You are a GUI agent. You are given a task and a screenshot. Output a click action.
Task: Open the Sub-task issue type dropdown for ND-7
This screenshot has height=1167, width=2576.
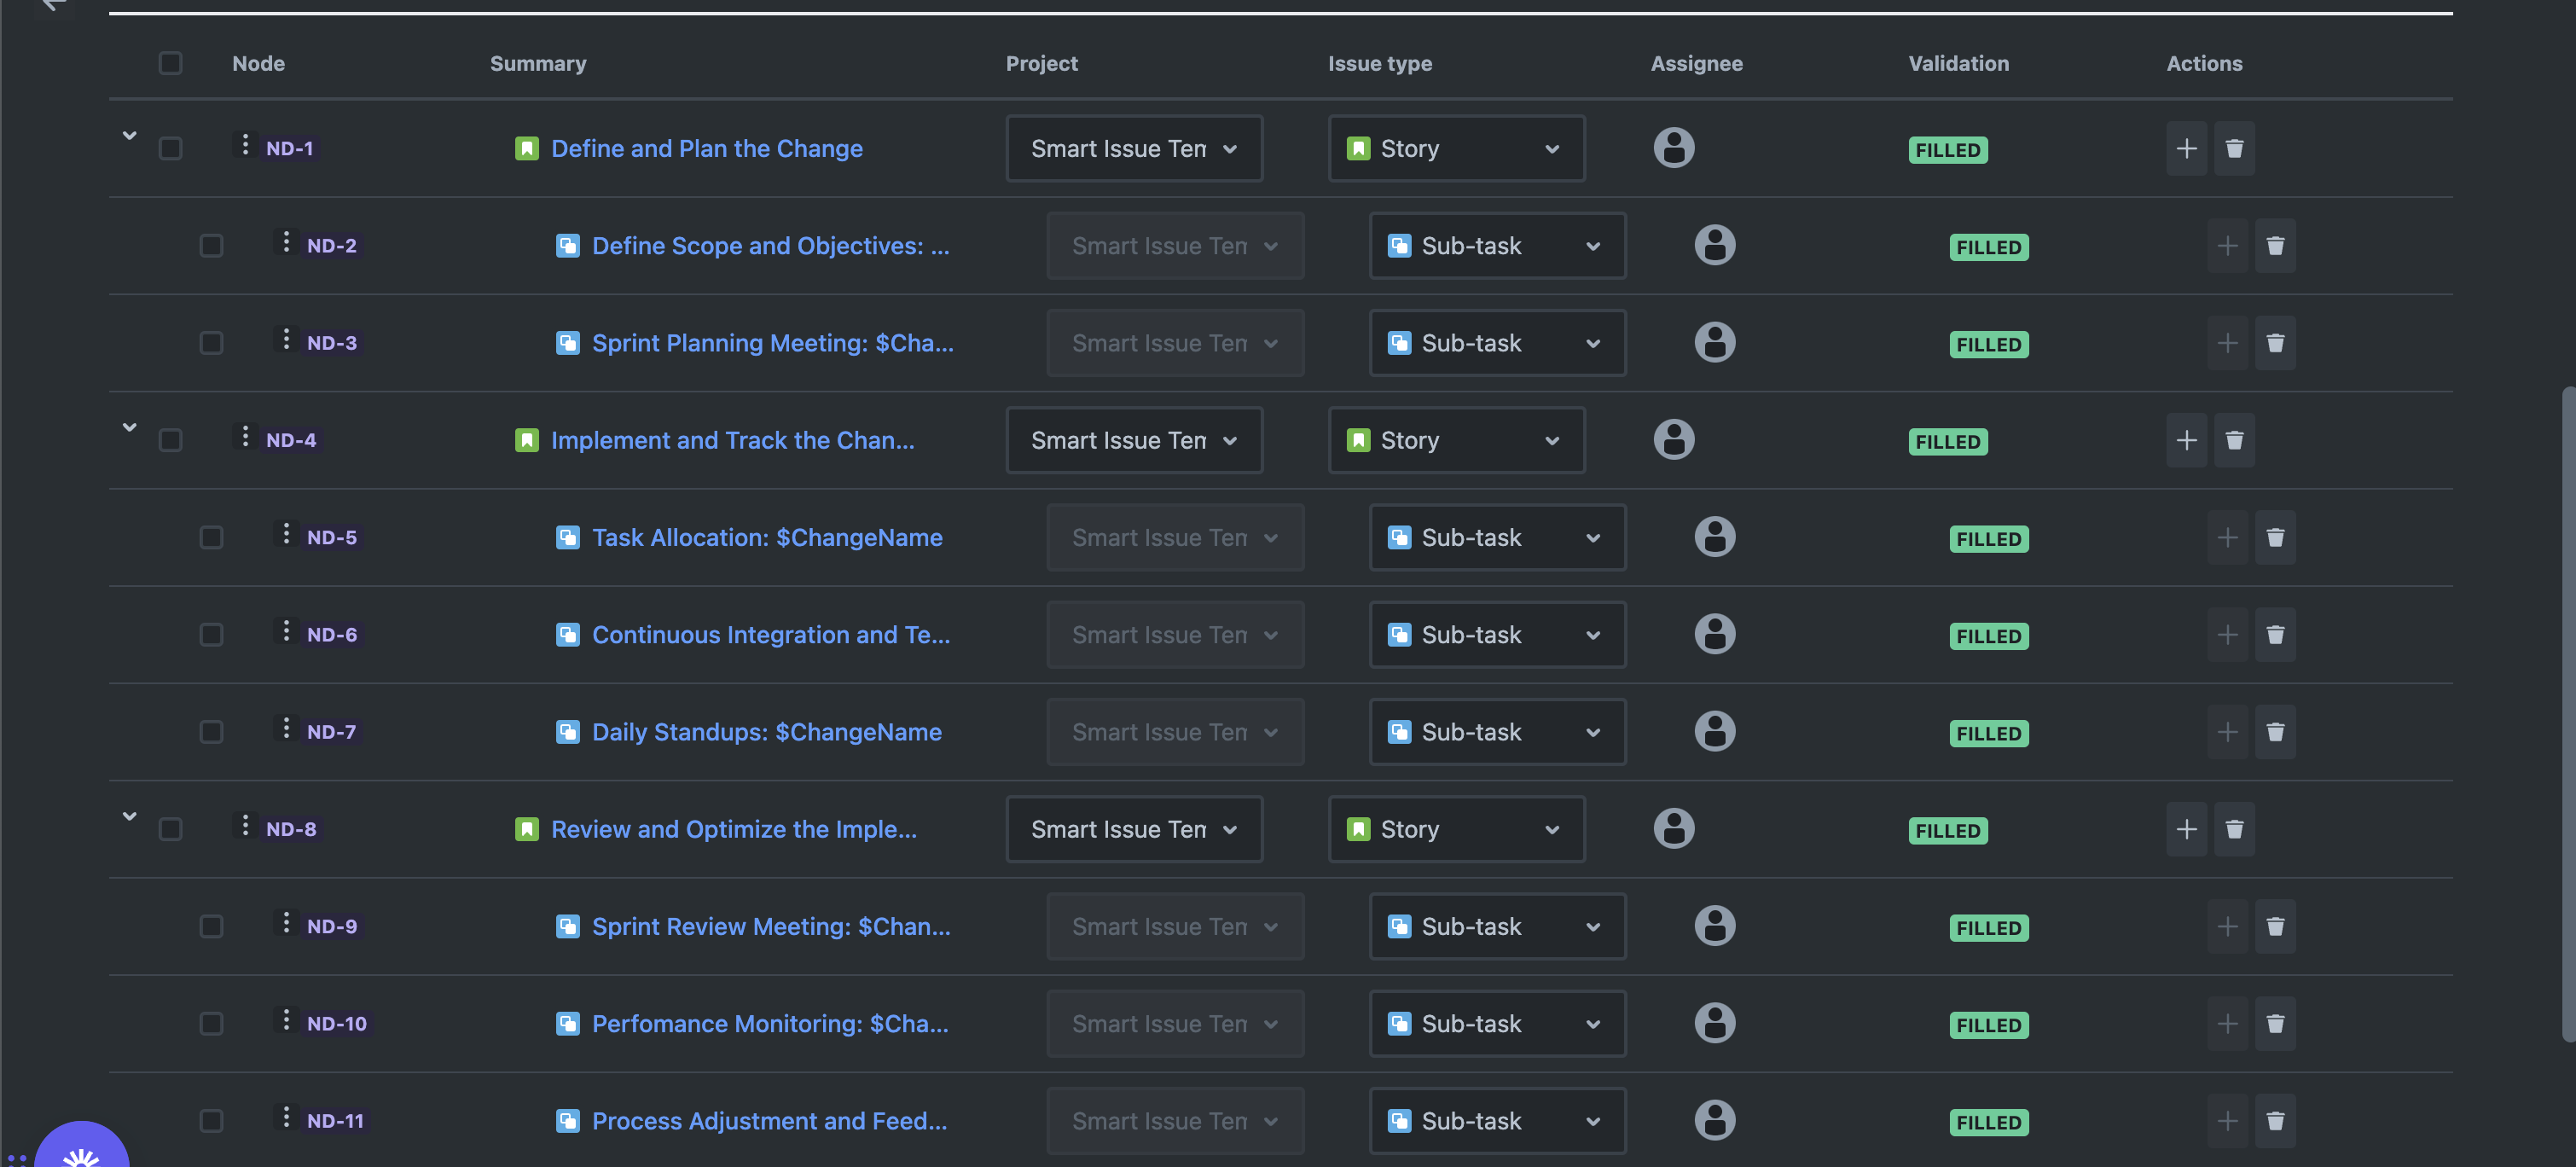click(x=1496, y=732)
